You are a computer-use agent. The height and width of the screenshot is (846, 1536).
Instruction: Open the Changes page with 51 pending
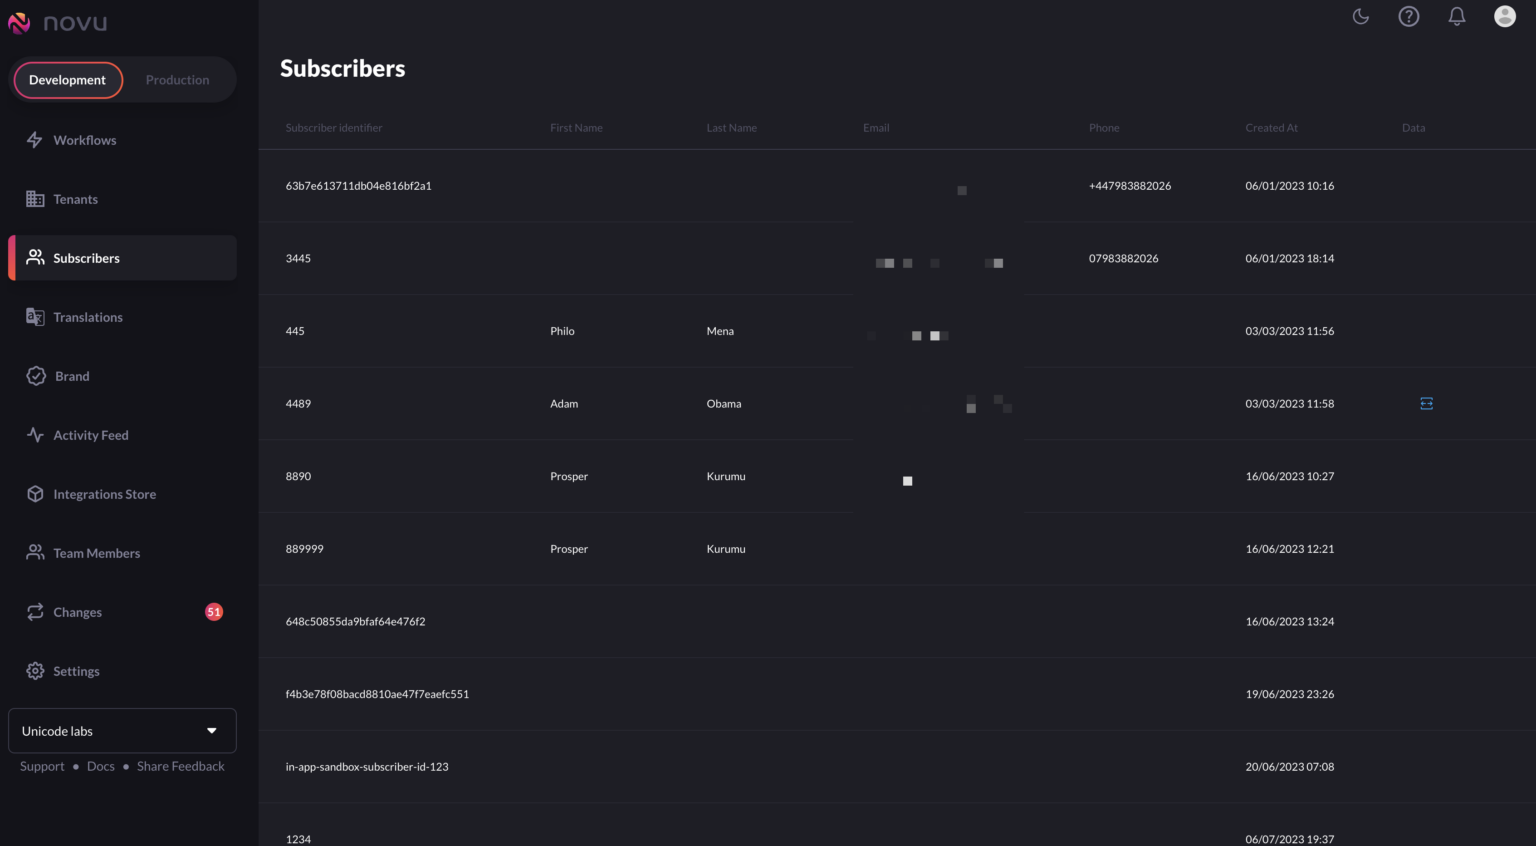(78, 611)
